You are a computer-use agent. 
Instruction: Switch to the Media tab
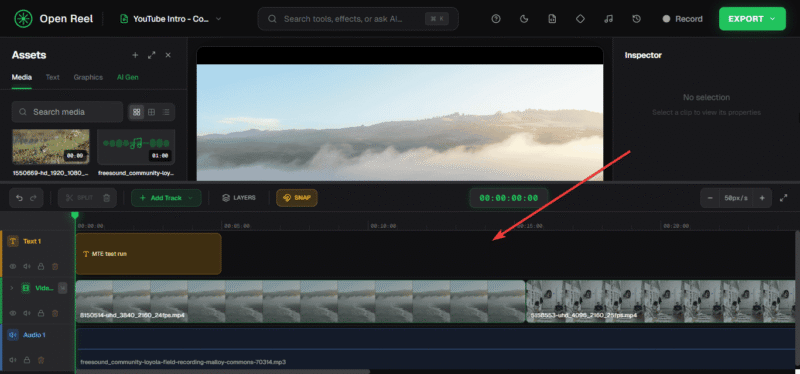(22, 78)
